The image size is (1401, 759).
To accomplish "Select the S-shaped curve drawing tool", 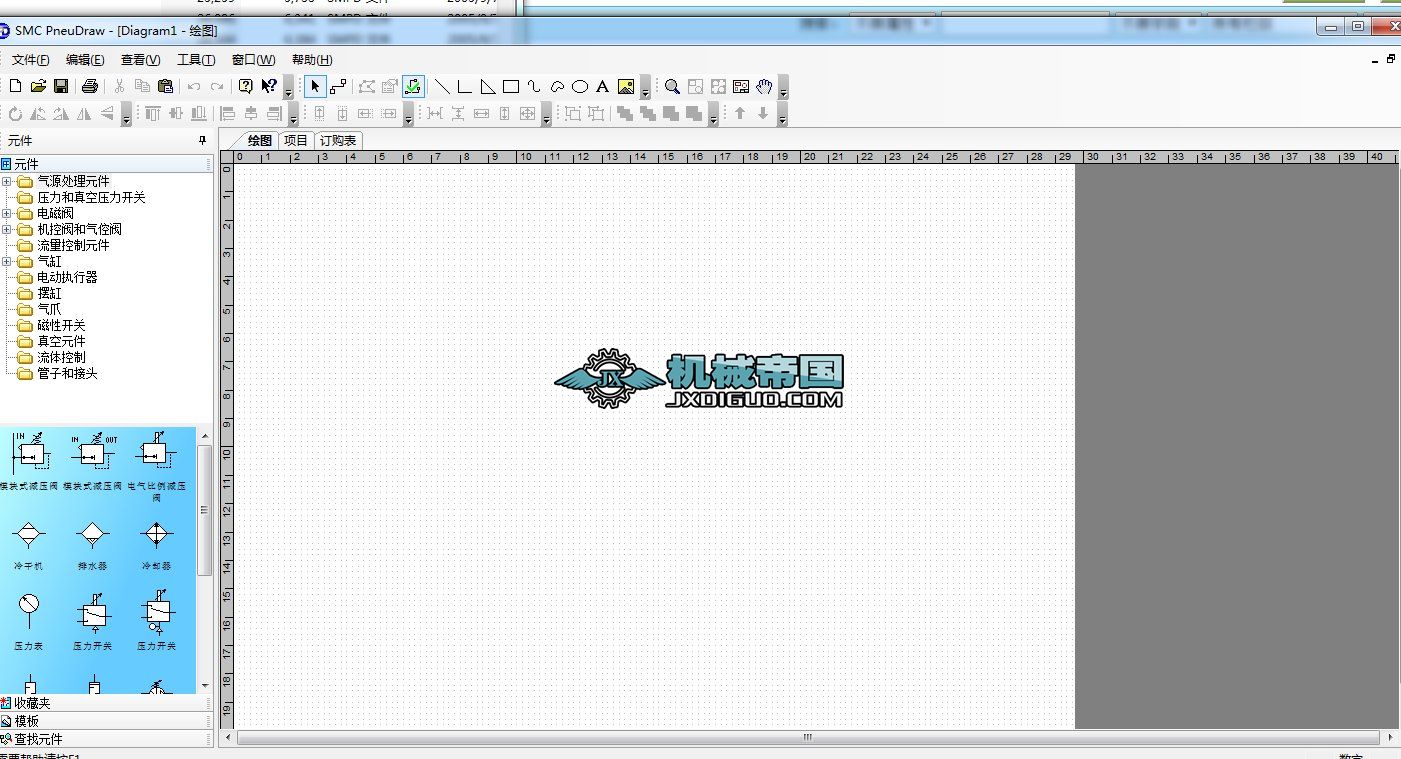I will (534, 87).
